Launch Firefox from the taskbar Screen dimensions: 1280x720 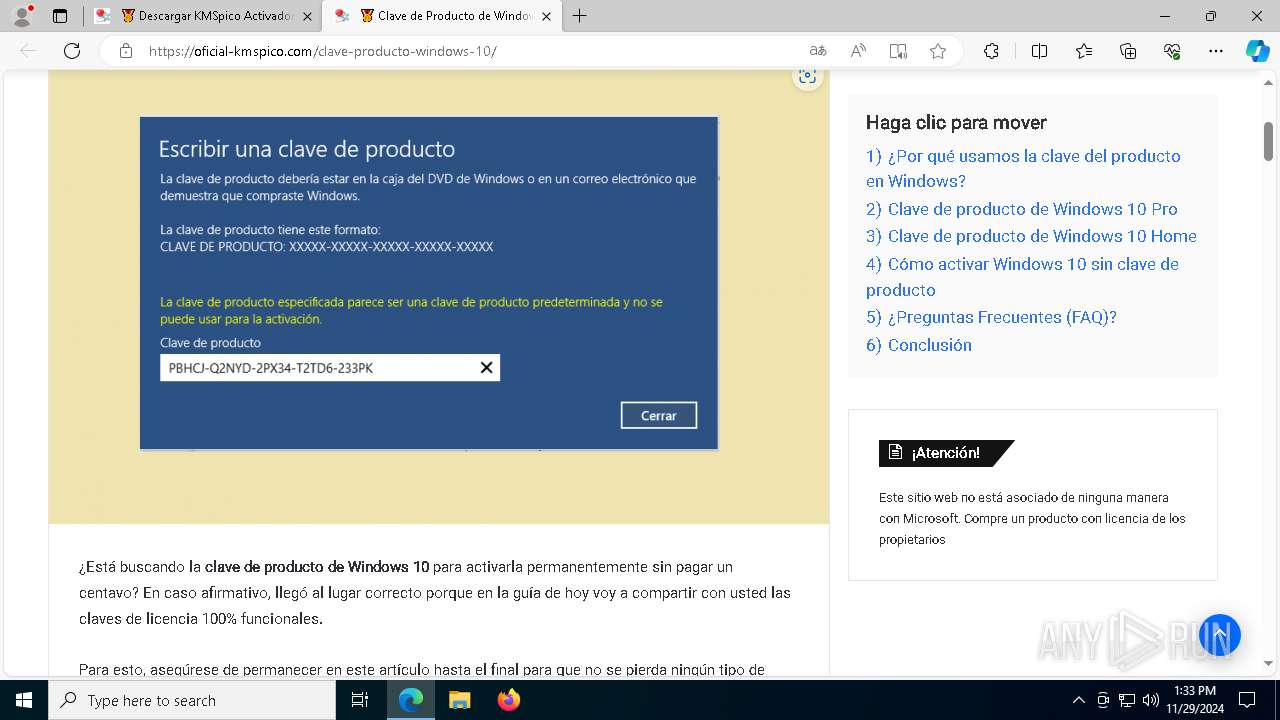pyautogui.click(x=509, y=700)
